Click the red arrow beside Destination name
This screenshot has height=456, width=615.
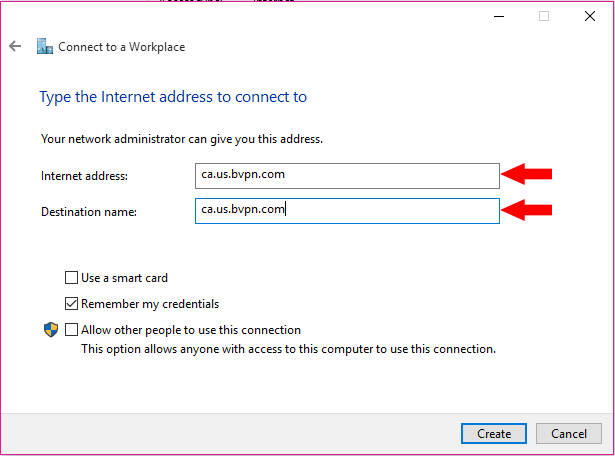pyautogui.click(x=526, y=210)
